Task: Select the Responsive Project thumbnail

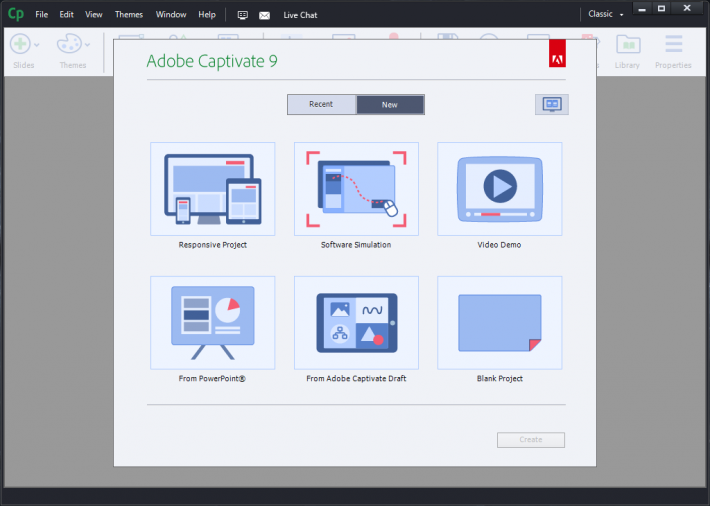Action: coord(212,189)
